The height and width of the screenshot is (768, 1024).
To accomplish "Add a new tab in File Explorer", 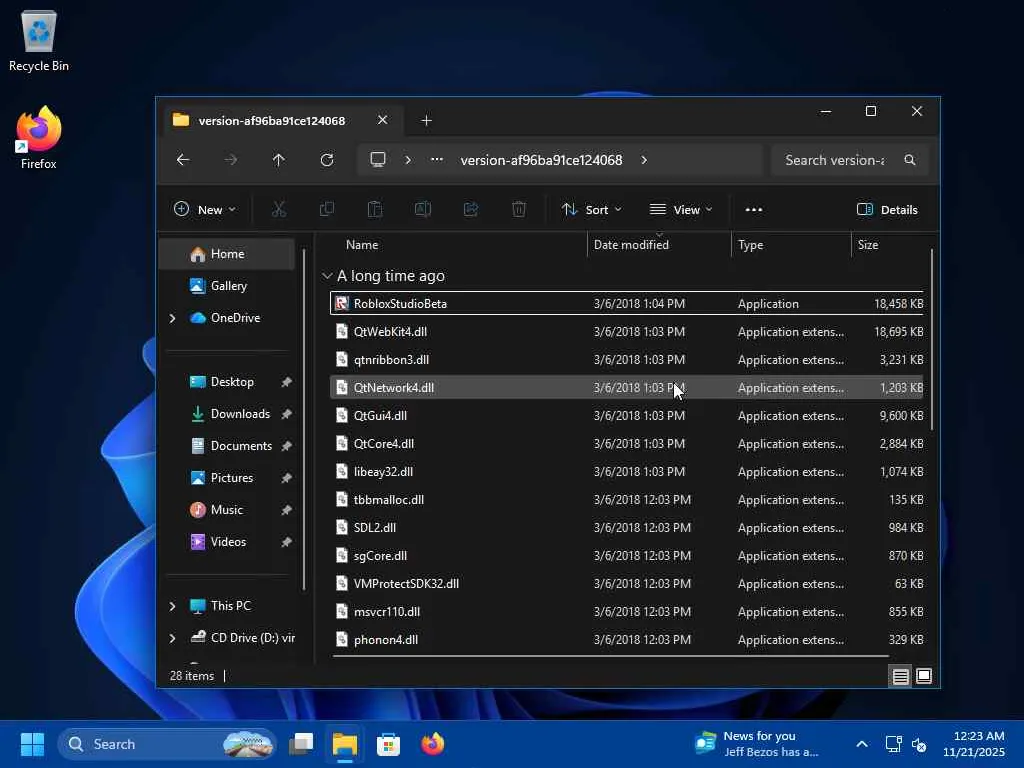I will [x=426, y=121].
